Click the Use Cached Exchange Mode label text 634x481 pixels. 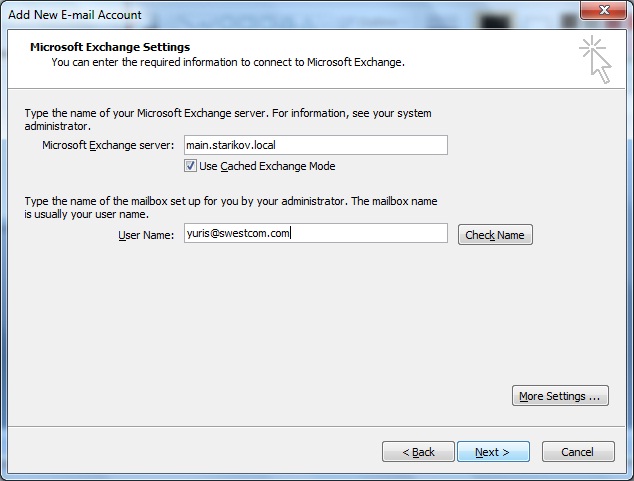pyautogui.click(x=267, y=166)
